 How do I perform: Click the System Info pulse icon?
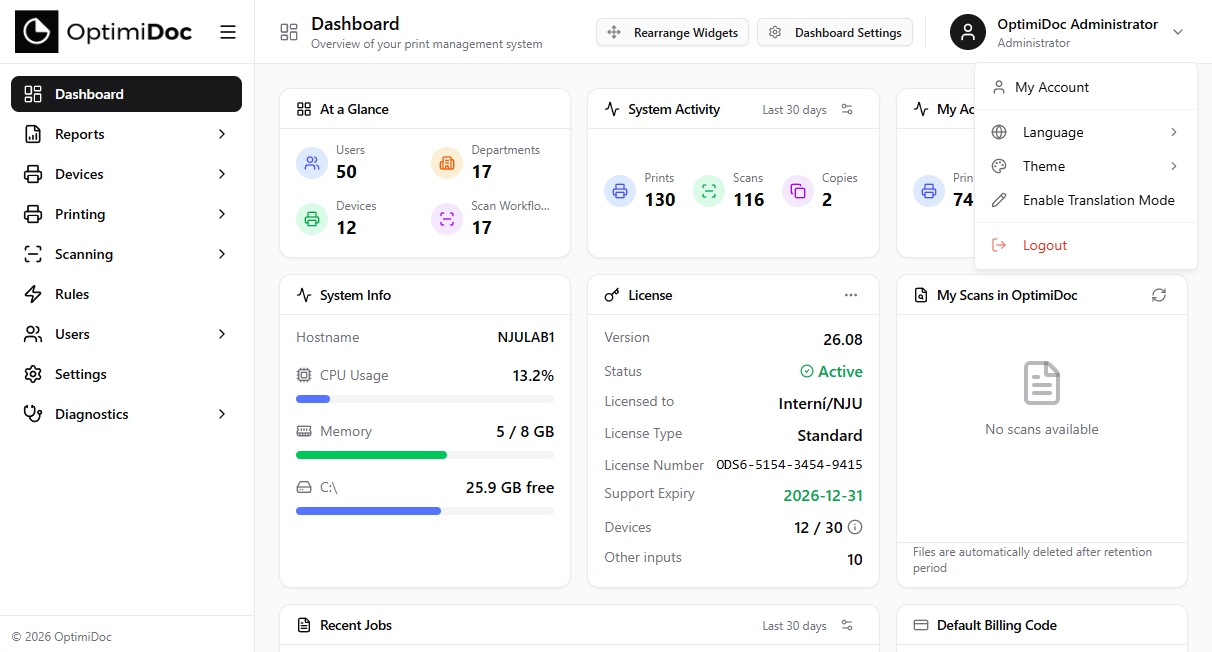click(304, 295)
